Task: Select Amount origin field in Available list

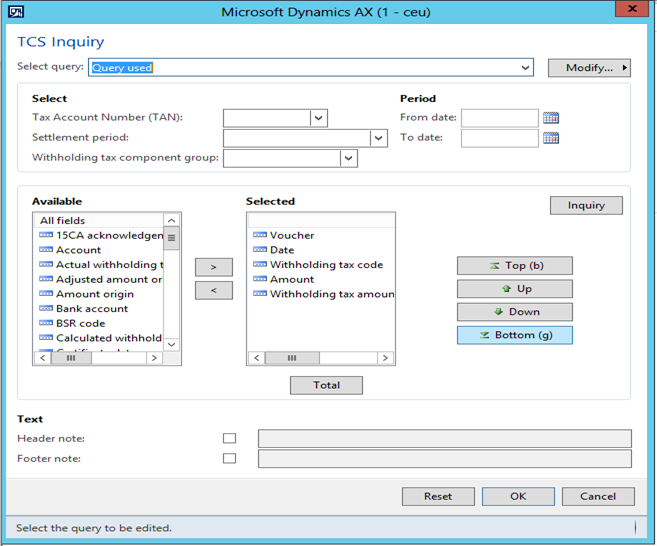Action: pos(86,294)
